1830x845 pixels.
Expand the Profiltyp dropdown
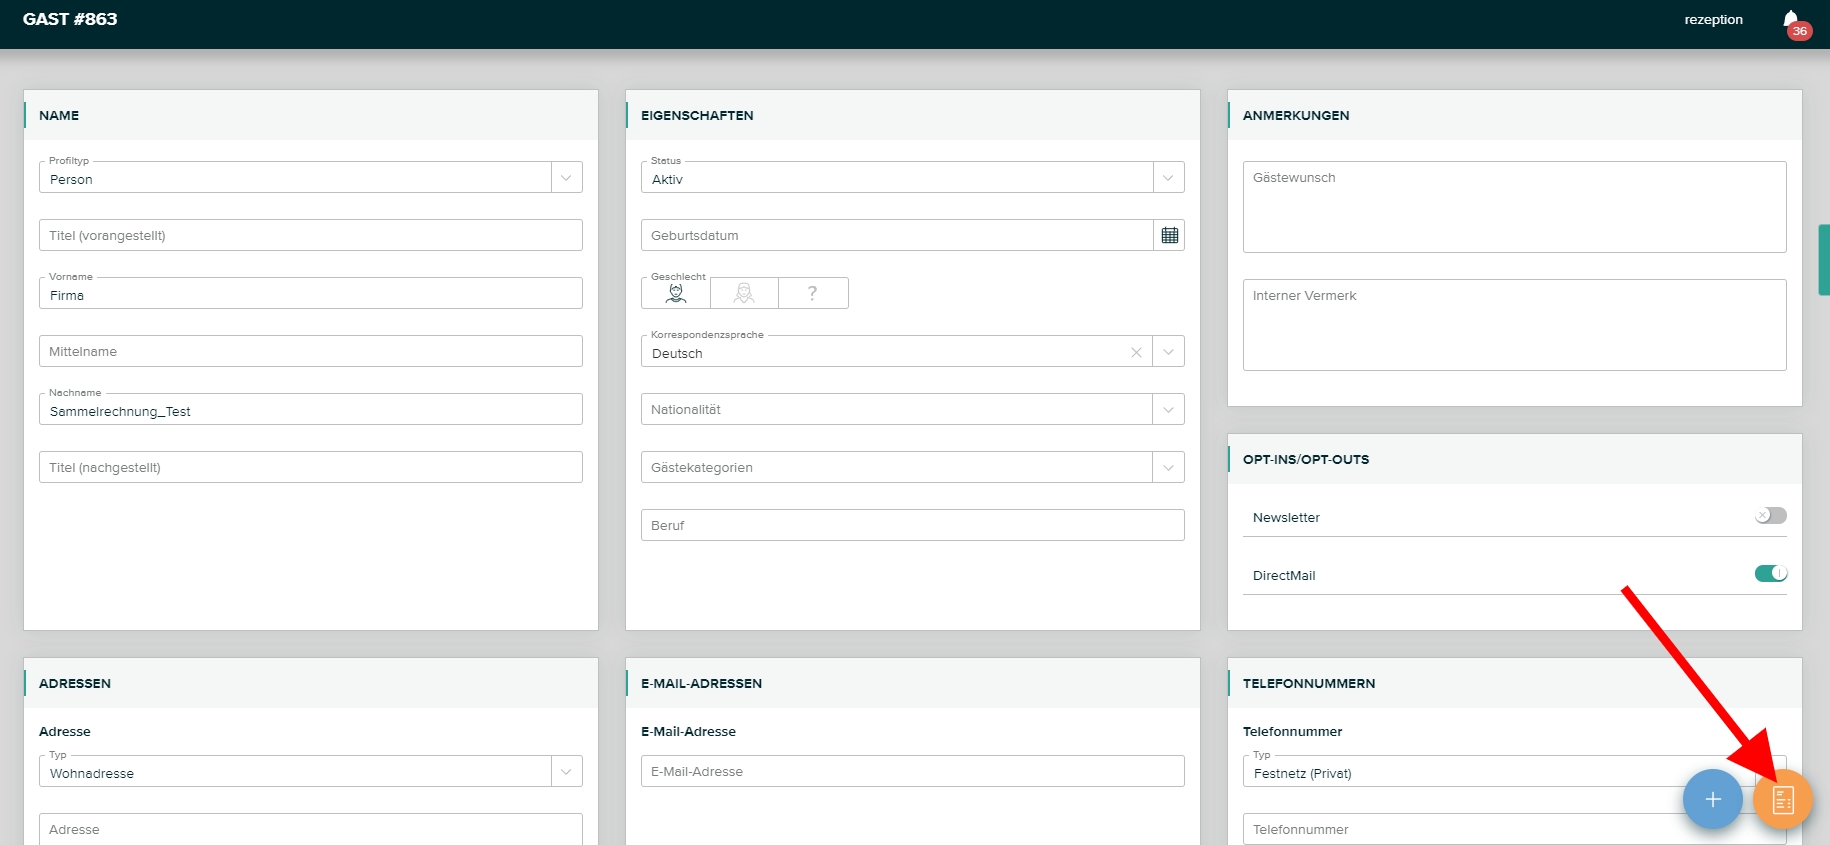point(566,178)
